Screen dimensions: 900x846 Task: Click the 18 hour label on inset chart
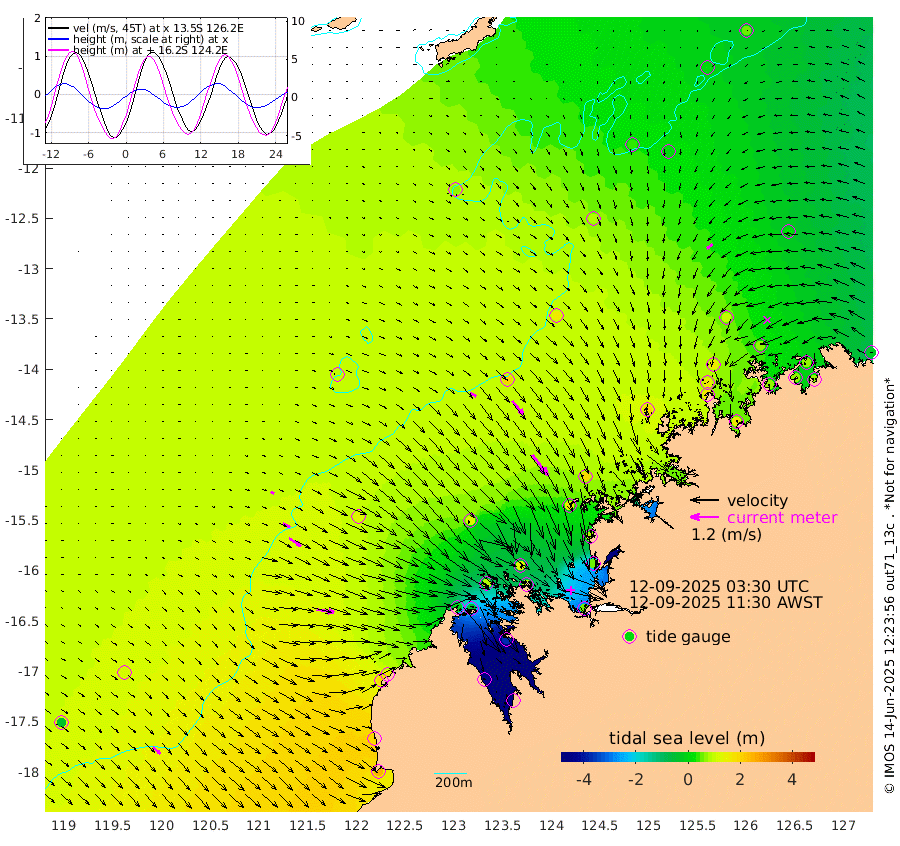pyautogui.click(x=238, y=154)
